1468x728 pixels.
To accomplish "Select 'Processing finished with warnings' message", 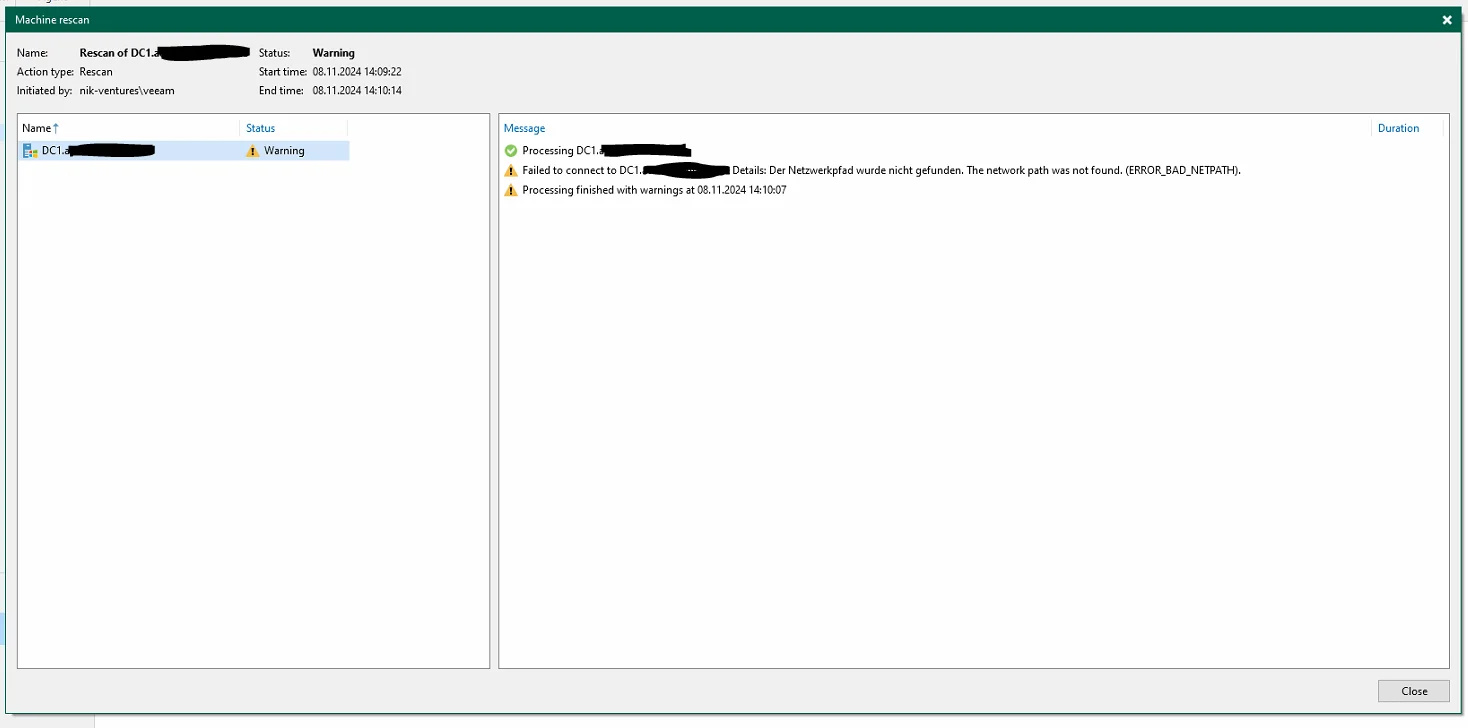I will 654,190.
